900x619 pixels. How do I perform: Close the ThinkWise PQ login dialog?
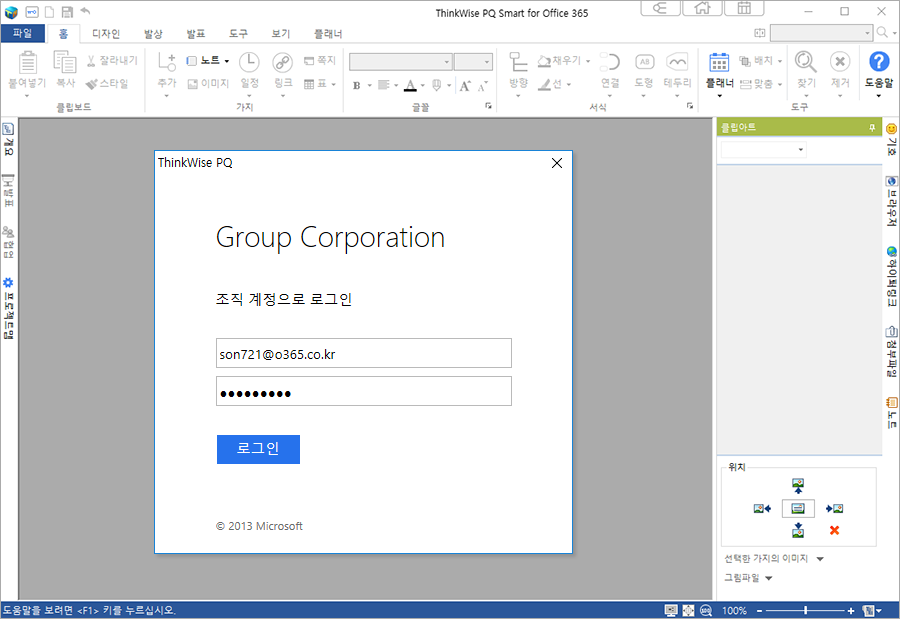557,163
